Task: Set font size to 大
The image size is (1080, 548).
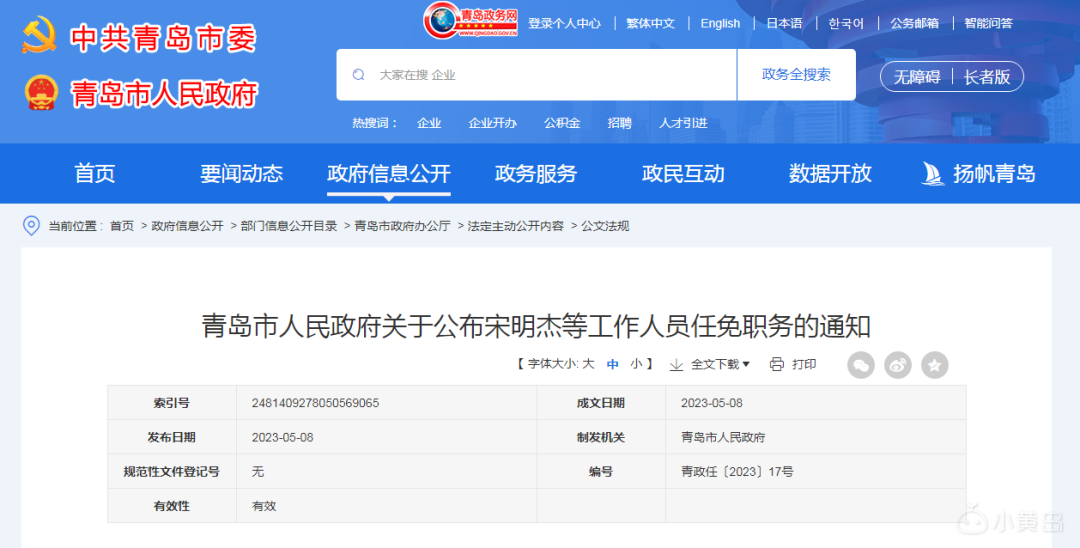Action: pyautogui.click(x=588, y=364)
